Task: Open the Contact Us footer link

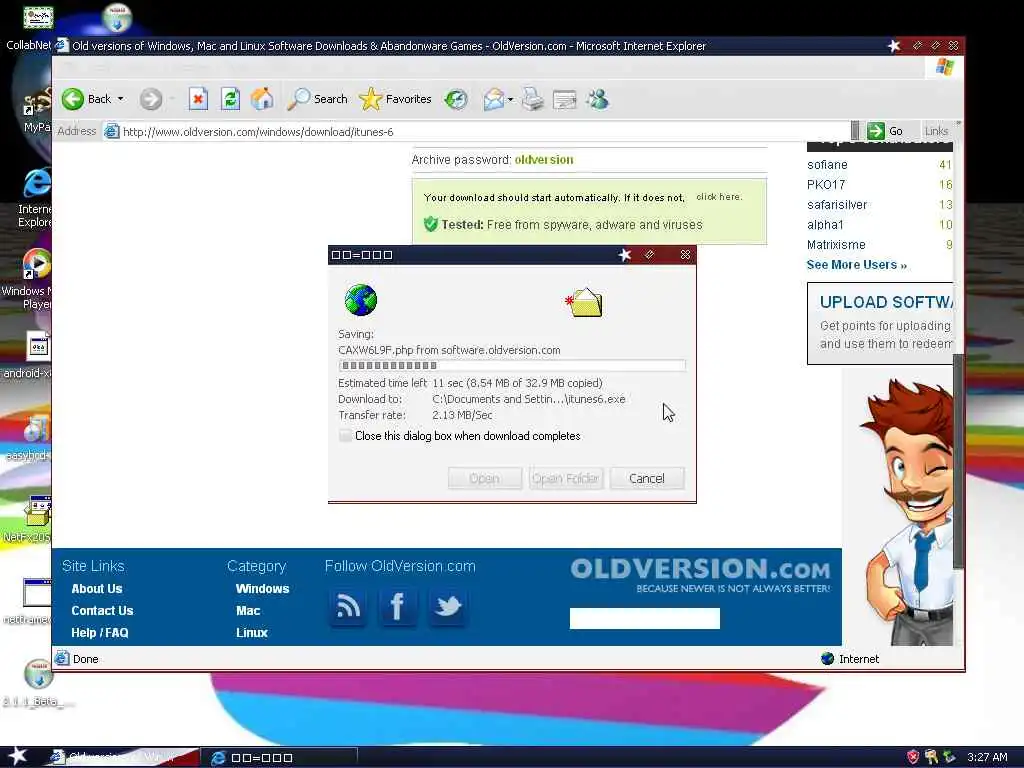Action: click(x=102, y=611)
